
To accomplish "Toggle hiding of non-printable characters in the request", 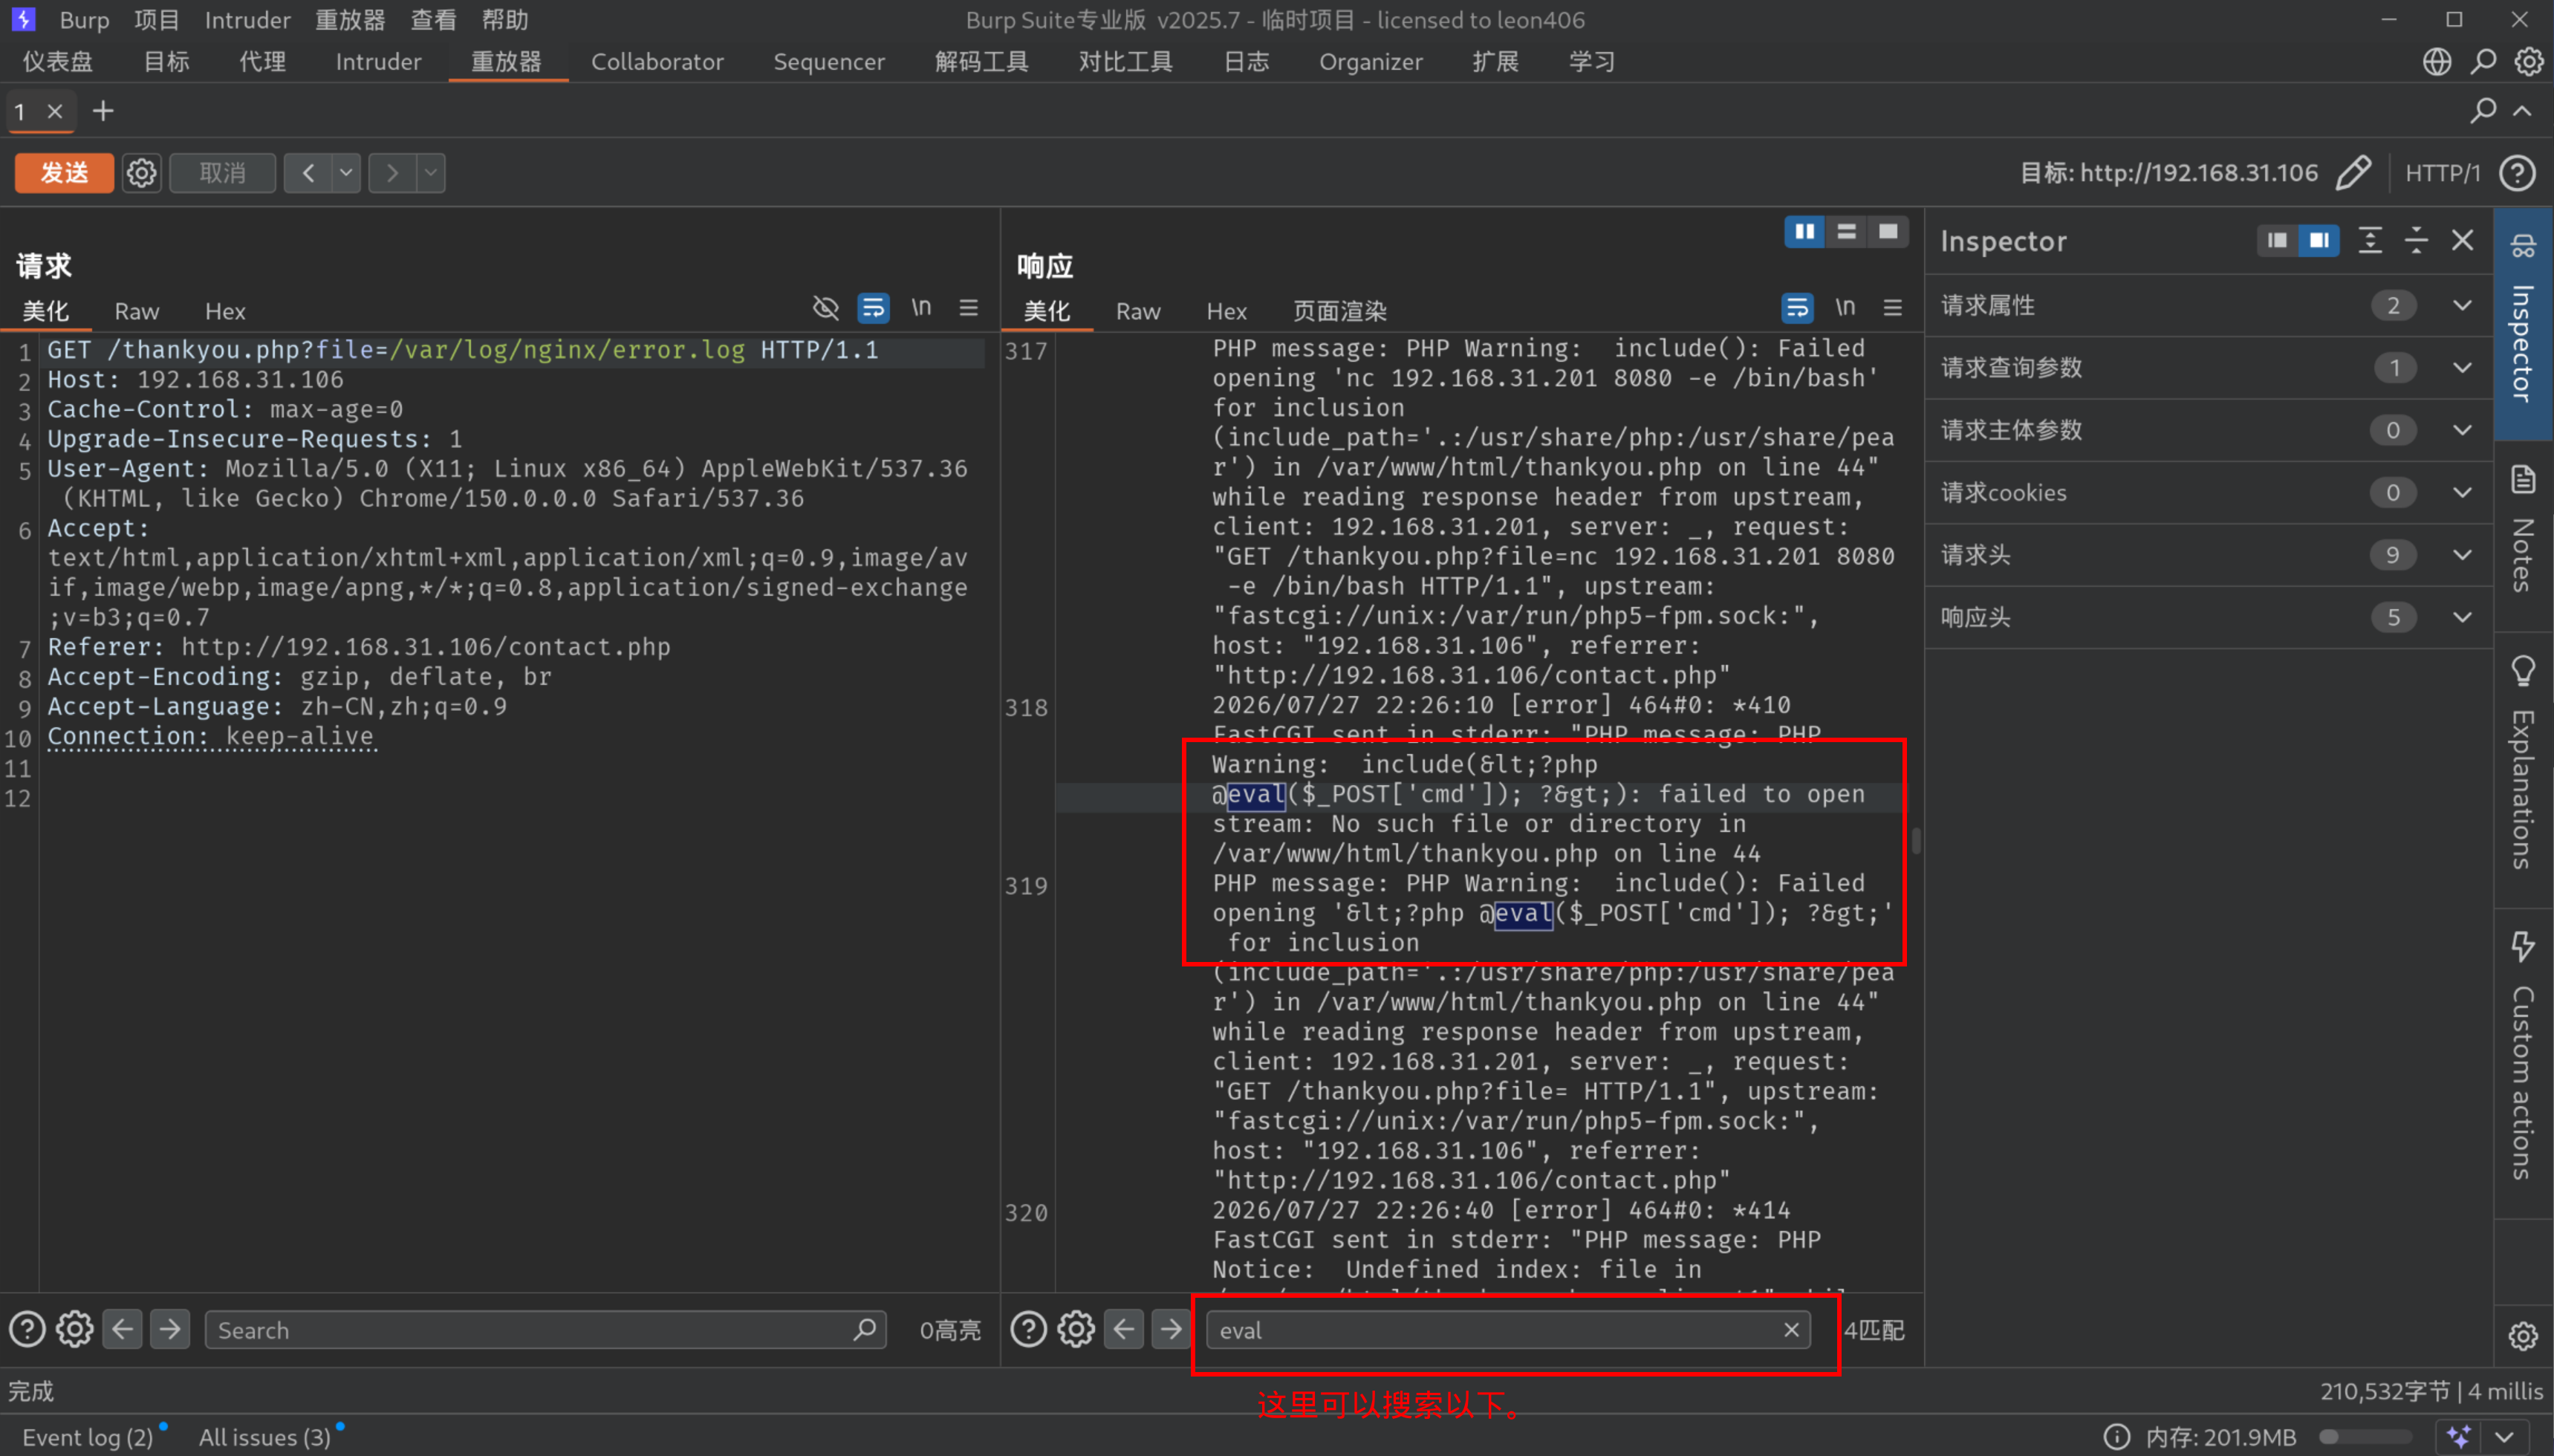I will pos(826,308).
